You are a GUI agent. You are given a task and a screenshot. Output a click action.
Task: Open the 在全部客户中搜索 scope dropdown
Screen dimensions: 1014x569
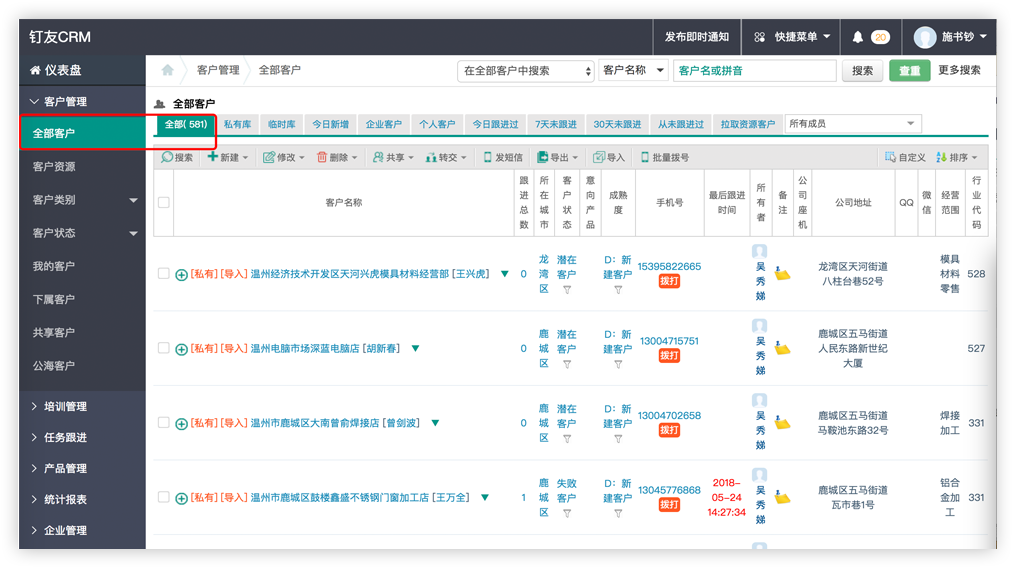[x=526, y=70]
